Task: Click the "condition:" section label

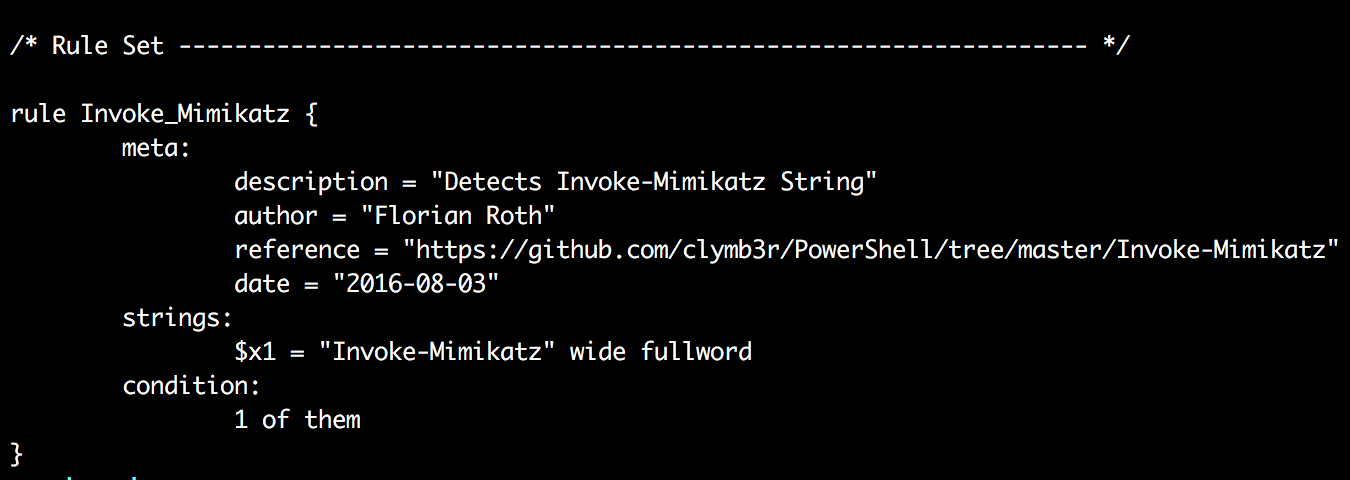Action: click(190, 386)
